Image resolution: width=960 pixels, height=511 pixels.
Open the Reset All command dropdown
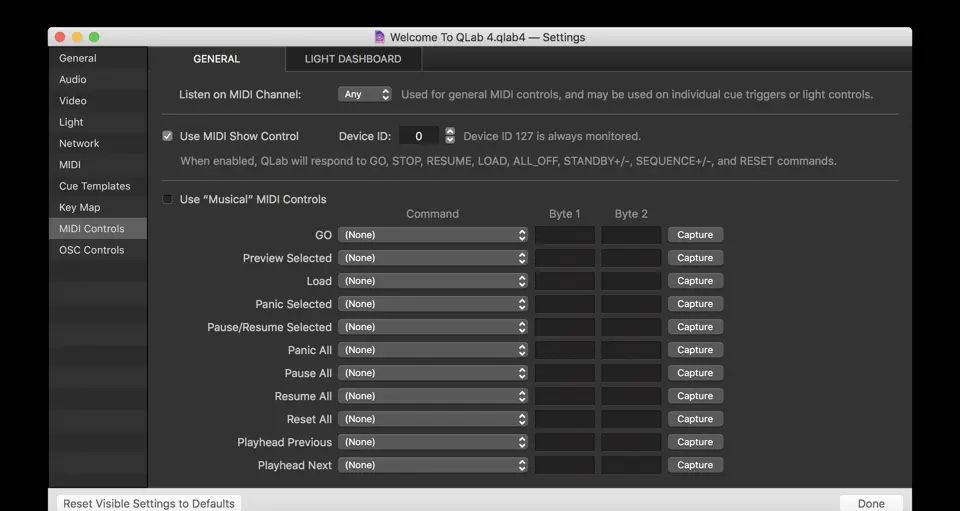(x=433, y=419)
